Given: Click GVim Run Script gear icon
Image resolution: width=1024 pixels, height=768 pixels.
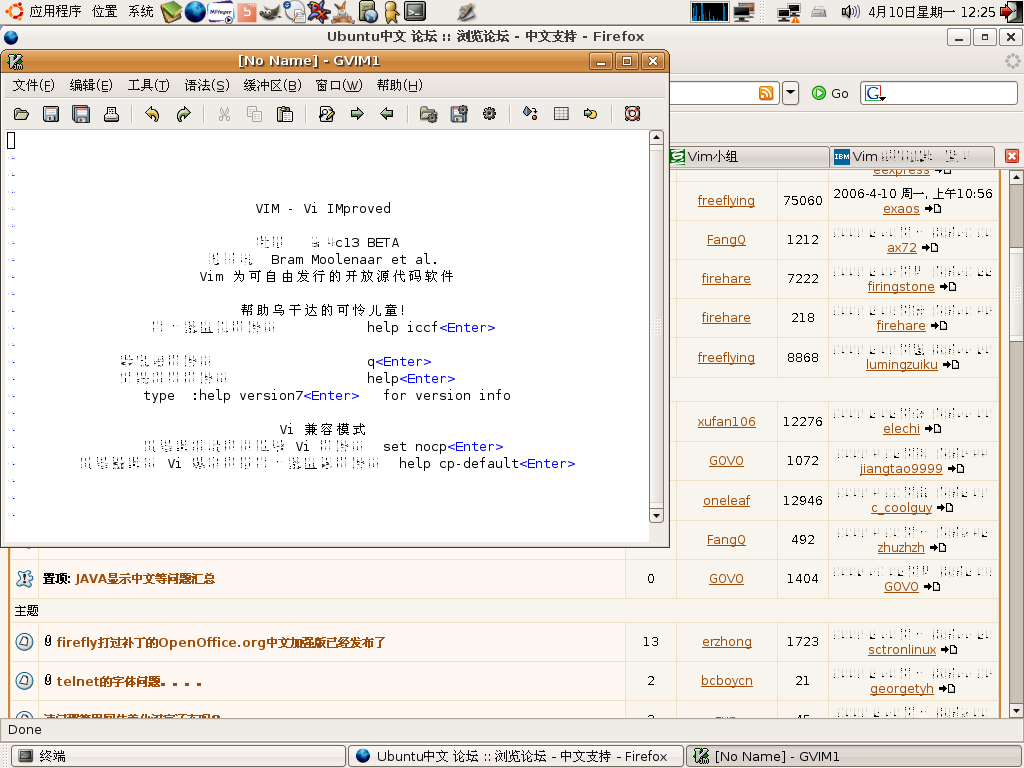Looking at the screenshot, I should tap(489, 114).
